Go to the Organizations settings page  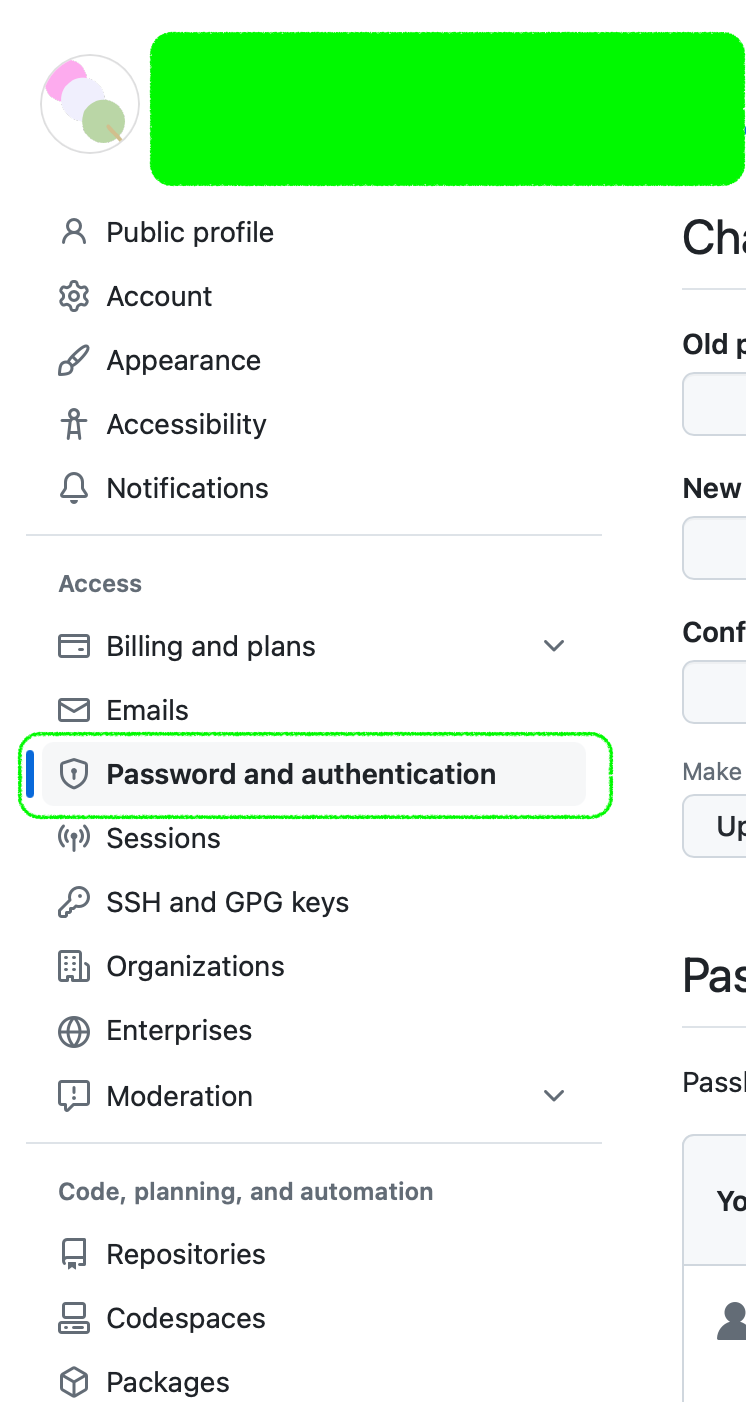195,966
